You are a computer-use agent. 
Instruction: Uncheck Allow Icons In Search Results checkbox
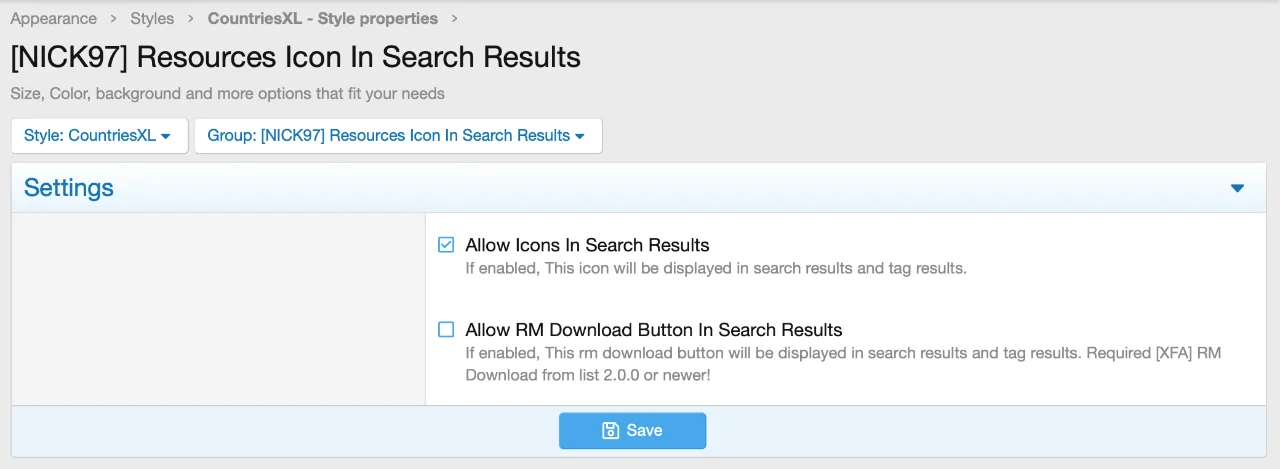tap(446, 245)
